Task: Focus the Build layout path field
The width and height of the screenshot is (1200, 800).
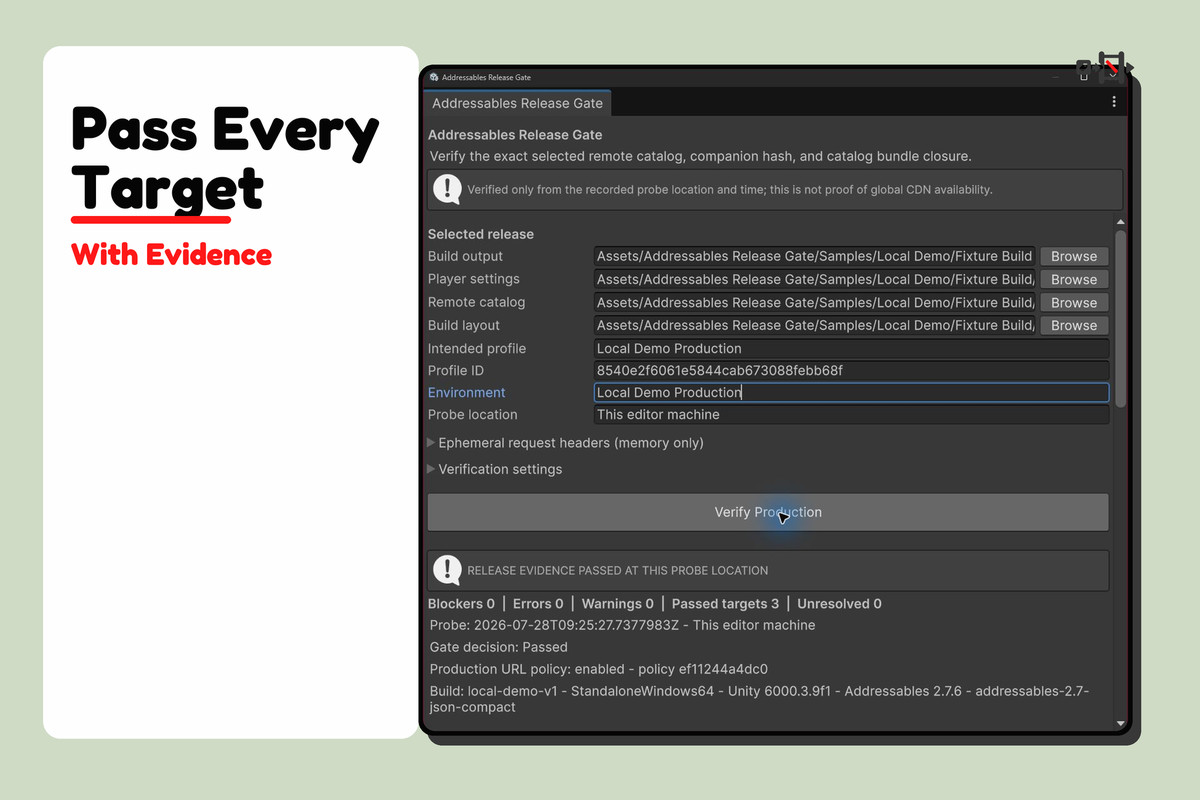Action: pyautogui.click(x=815, y=325)
